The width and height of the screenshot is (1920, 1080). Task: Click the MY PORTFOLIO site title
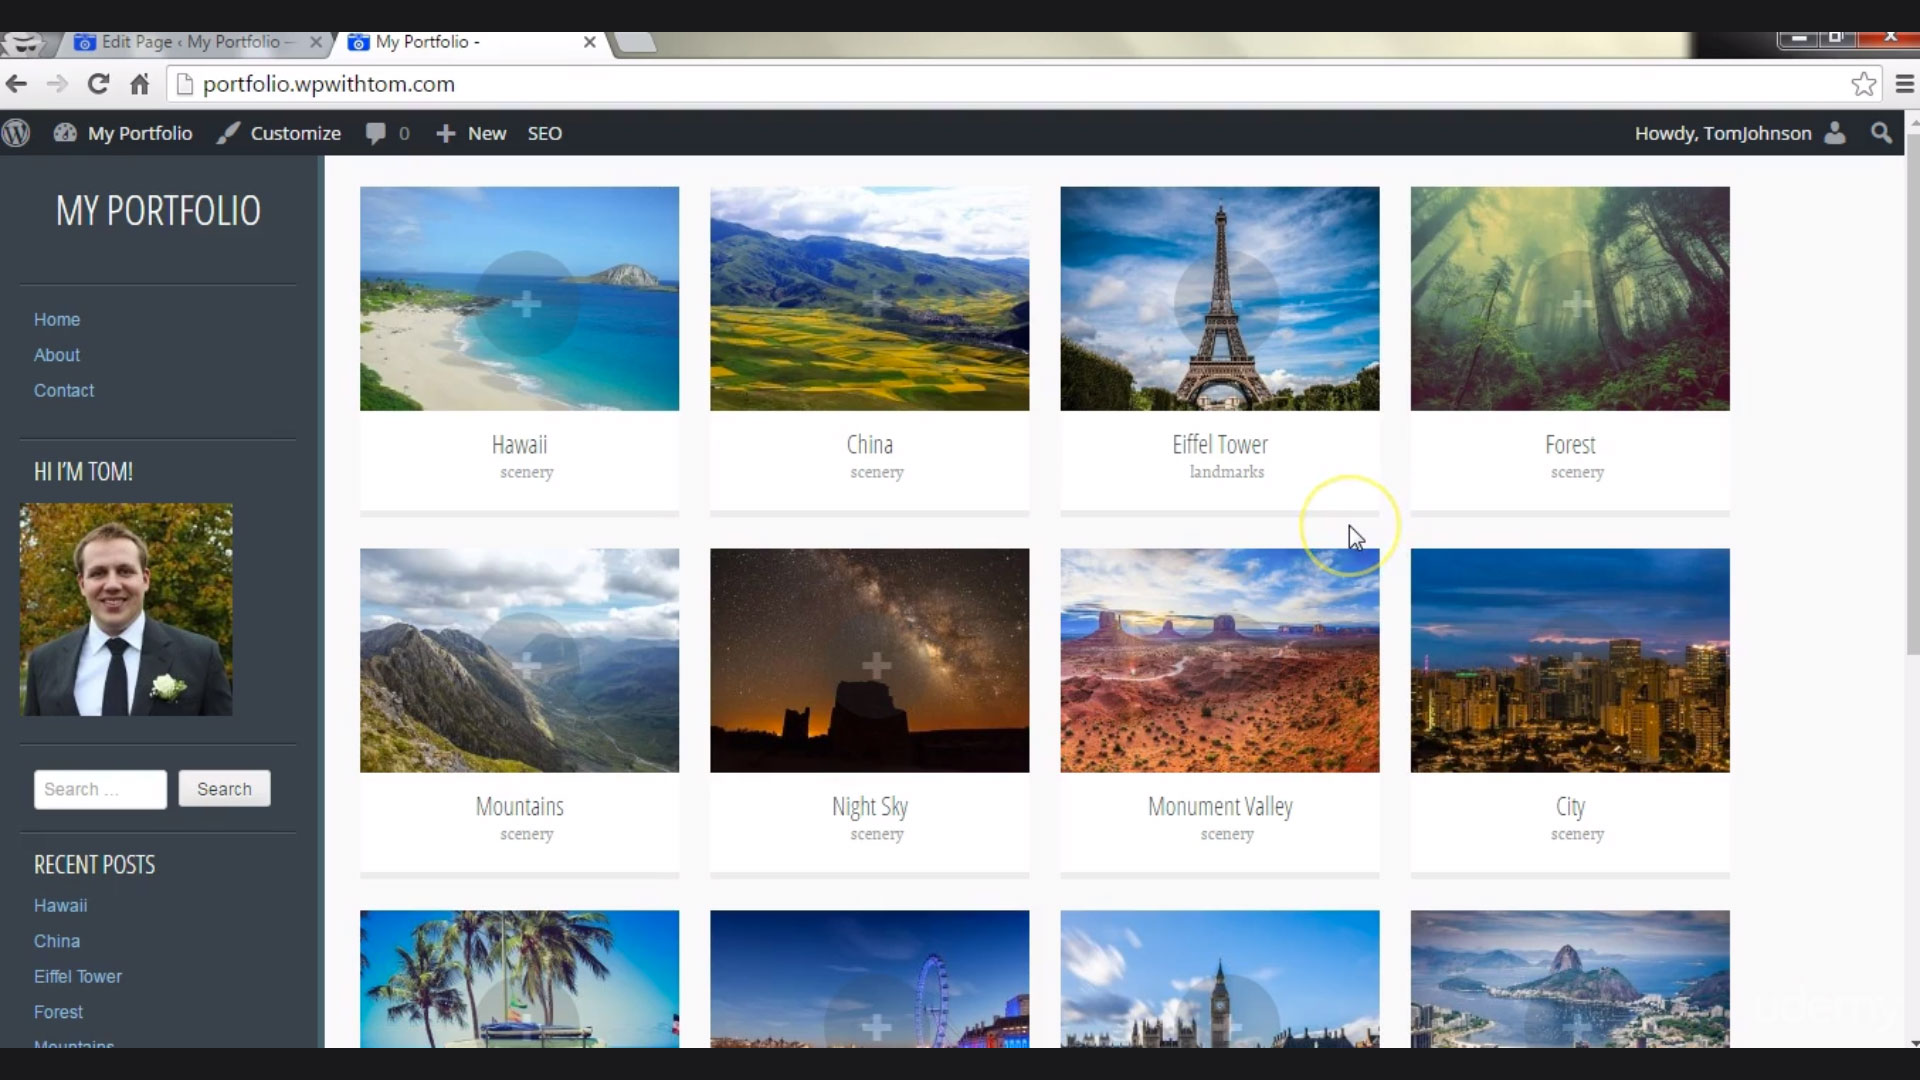click(158, 211)
